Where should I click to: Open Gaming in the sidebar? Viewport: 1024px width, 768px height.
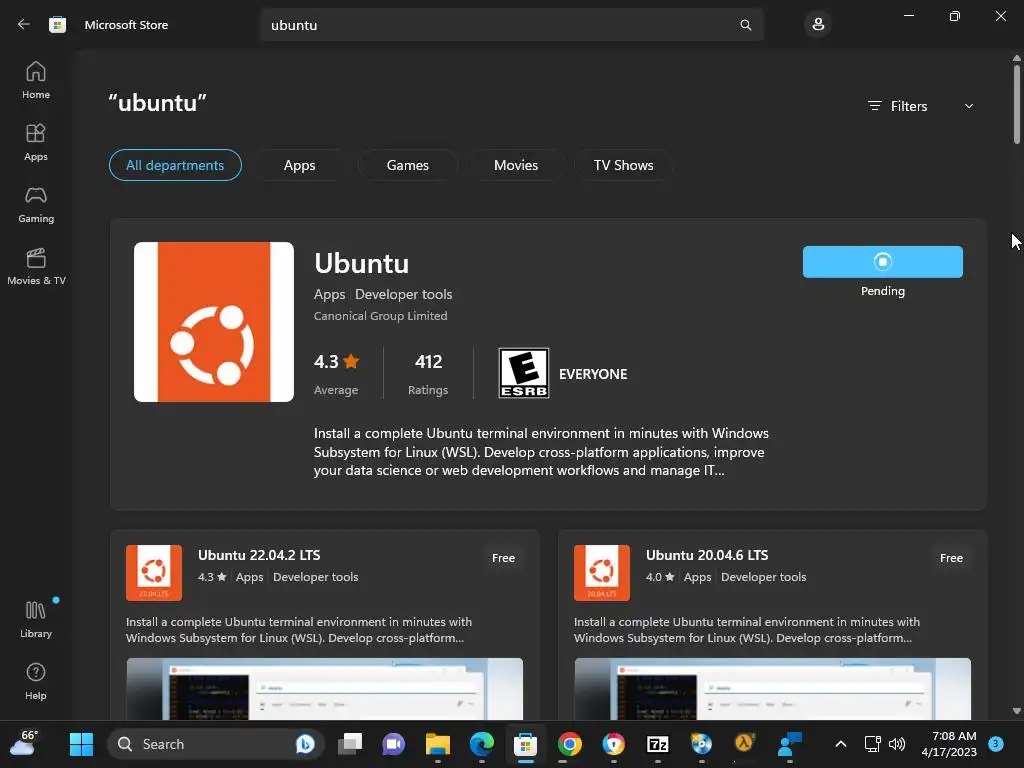coord(36,204)
